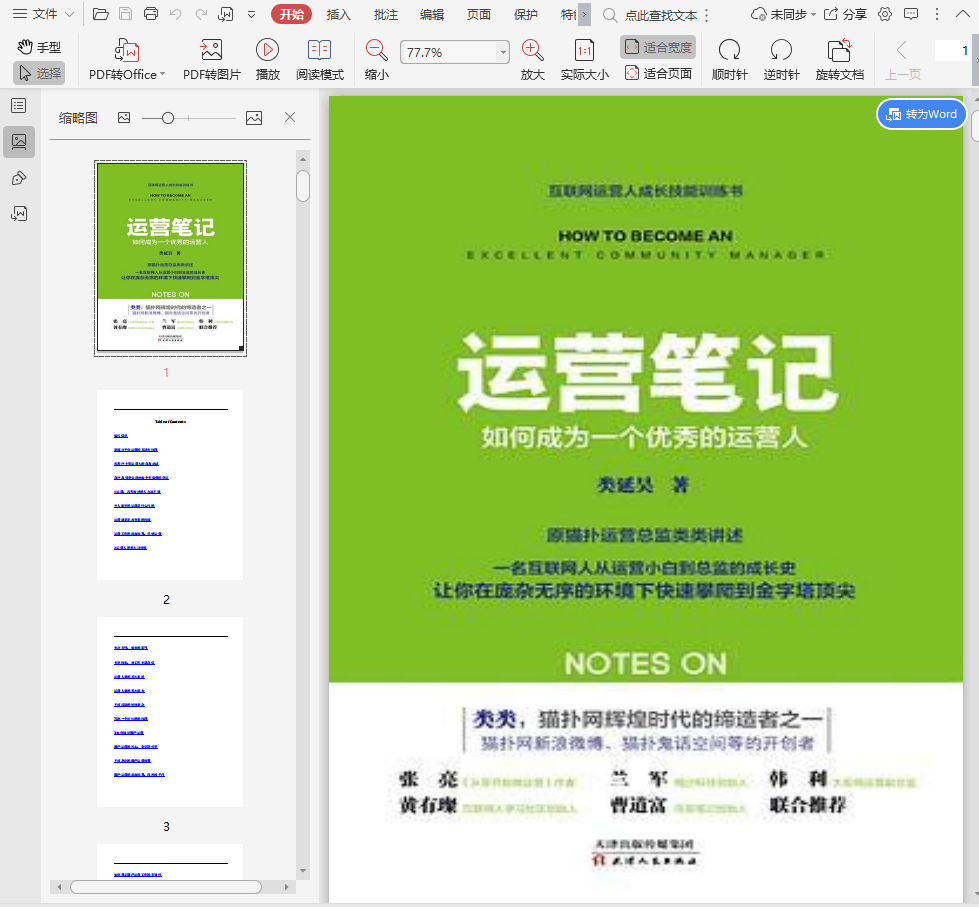Toggle 适合页面 fit-page mode
This screenshot has width=979, height=907.
pos(658,73)
